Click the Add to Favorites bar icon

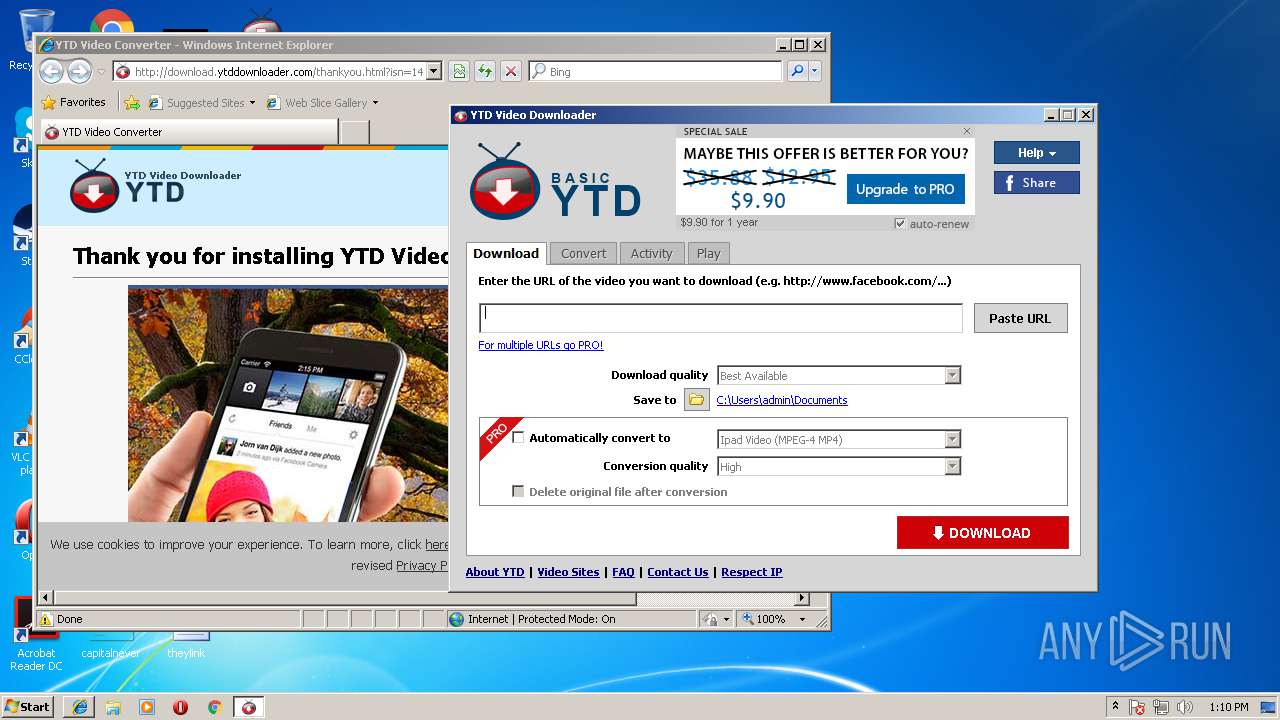(131, 102)
